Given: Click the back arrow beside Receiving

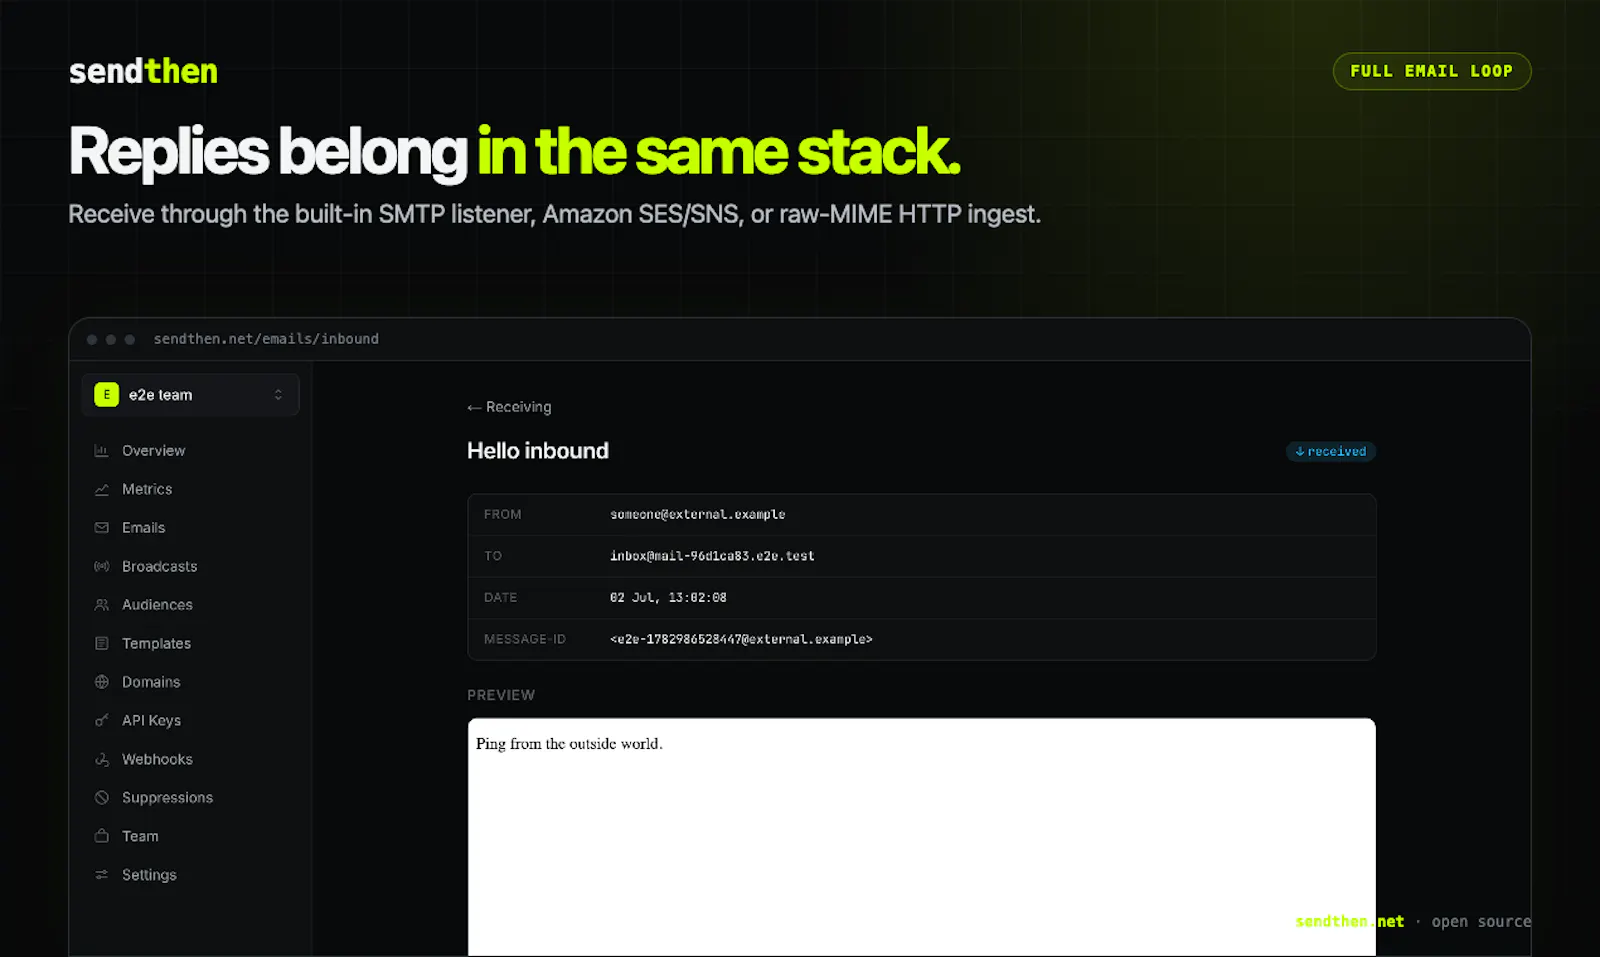Looking at the screenshot, I should point(474,408).
